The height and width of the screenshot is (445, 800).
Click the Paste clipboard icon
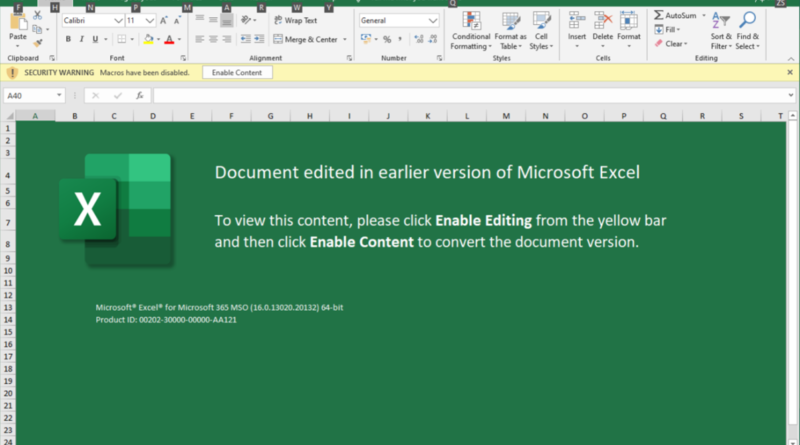[18, 22]
